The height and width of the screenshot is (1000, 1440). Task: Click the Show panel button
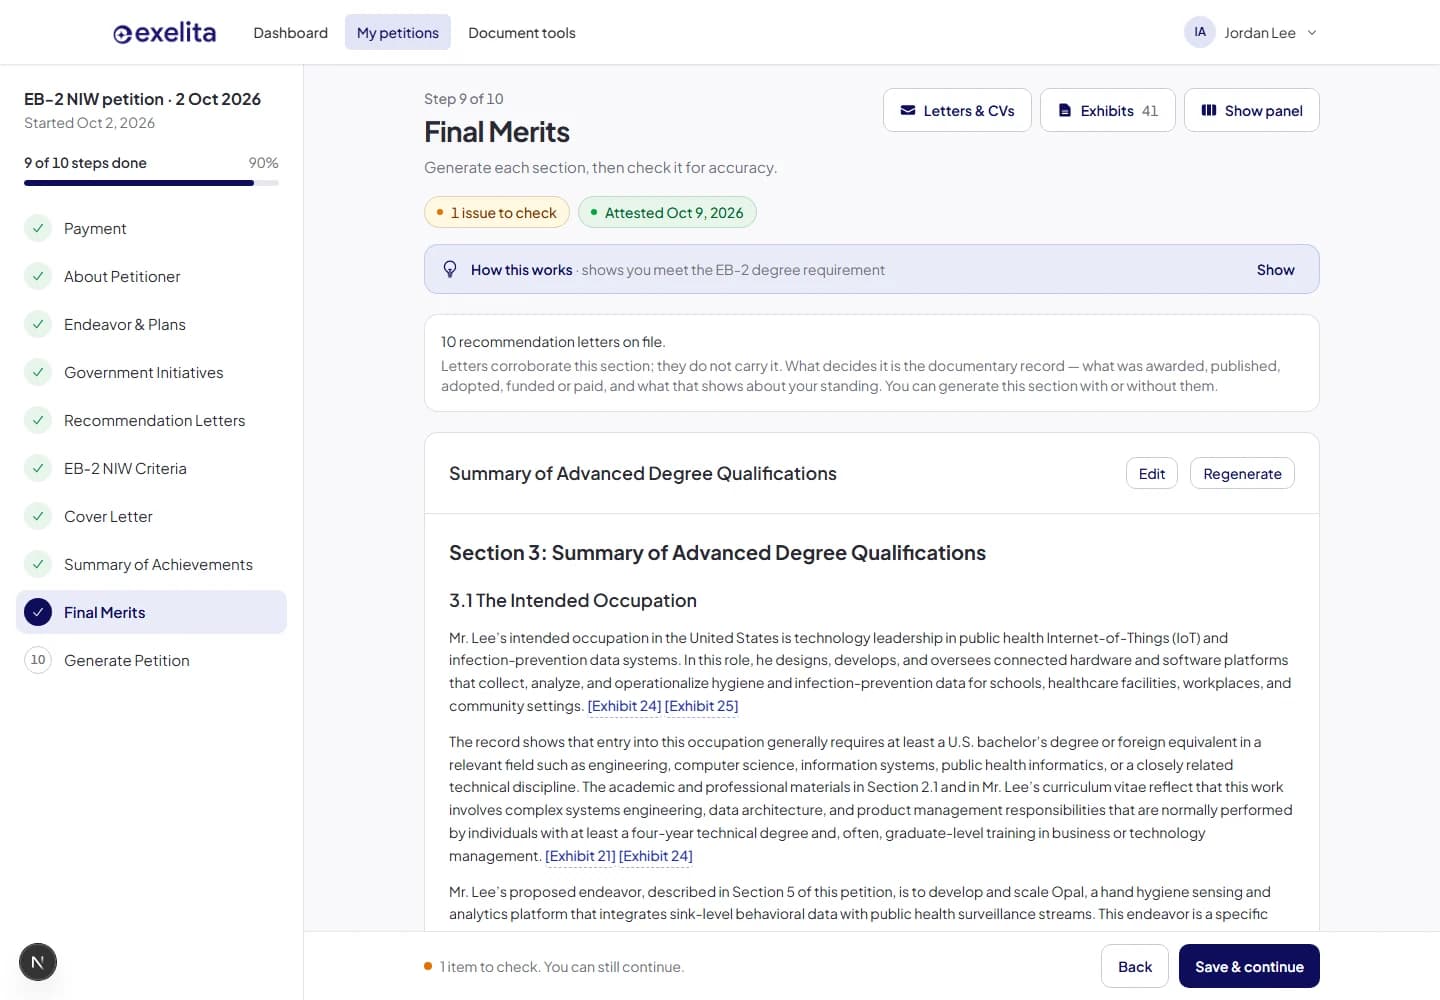point(1252,110)
